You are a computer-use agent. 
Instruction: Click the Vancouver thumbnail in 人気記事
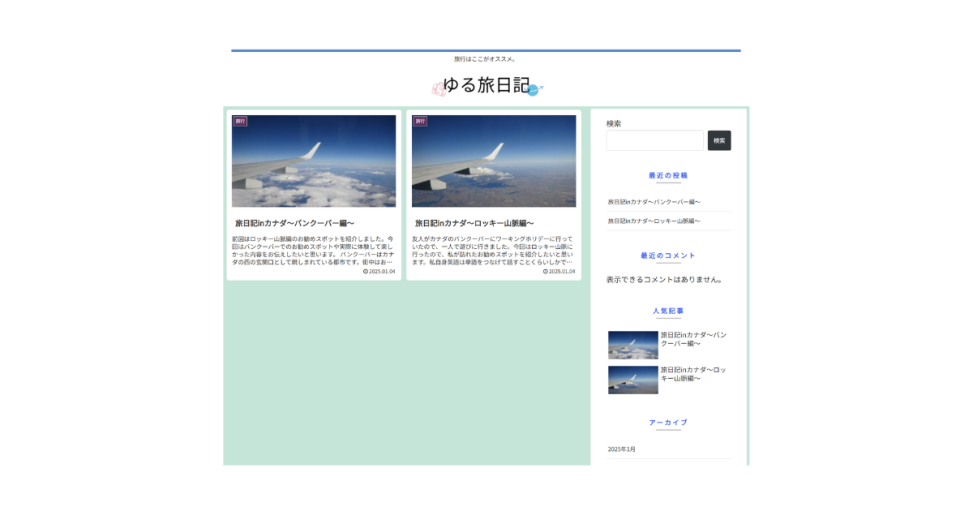[632, 345]
